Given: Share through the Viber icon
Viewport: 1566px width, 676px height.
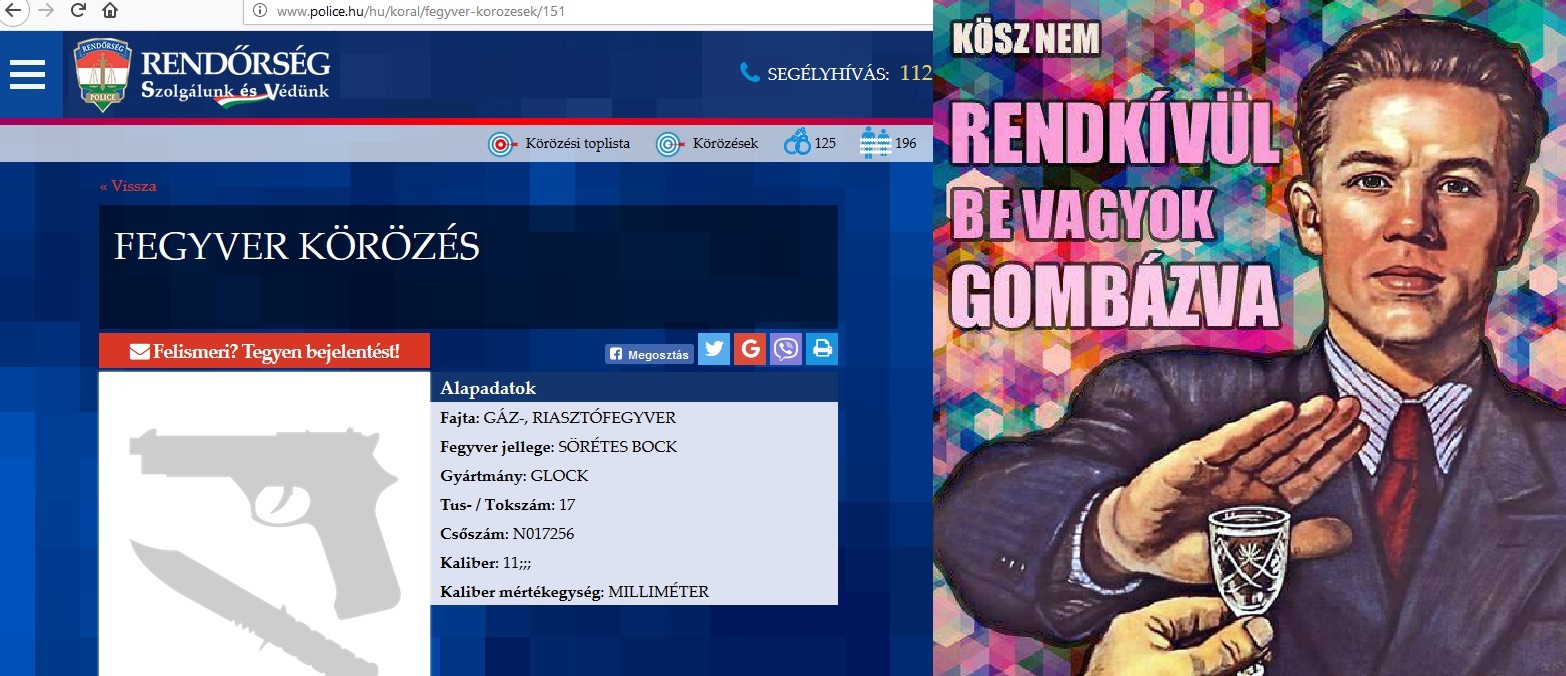Looking at the screenshot, I should coord(785,349).
